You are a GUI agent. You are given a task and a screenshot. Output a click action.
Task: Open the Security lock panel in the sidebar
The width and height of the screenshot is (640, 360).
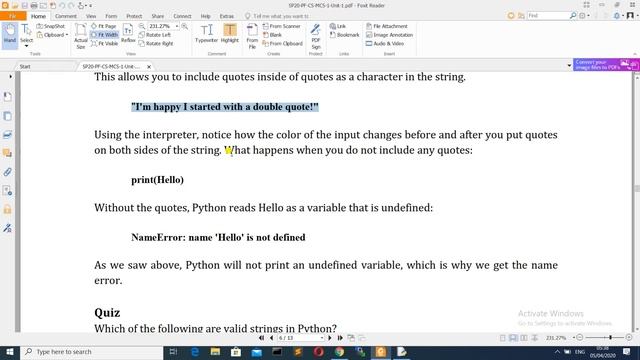click(x=7, y=209)
